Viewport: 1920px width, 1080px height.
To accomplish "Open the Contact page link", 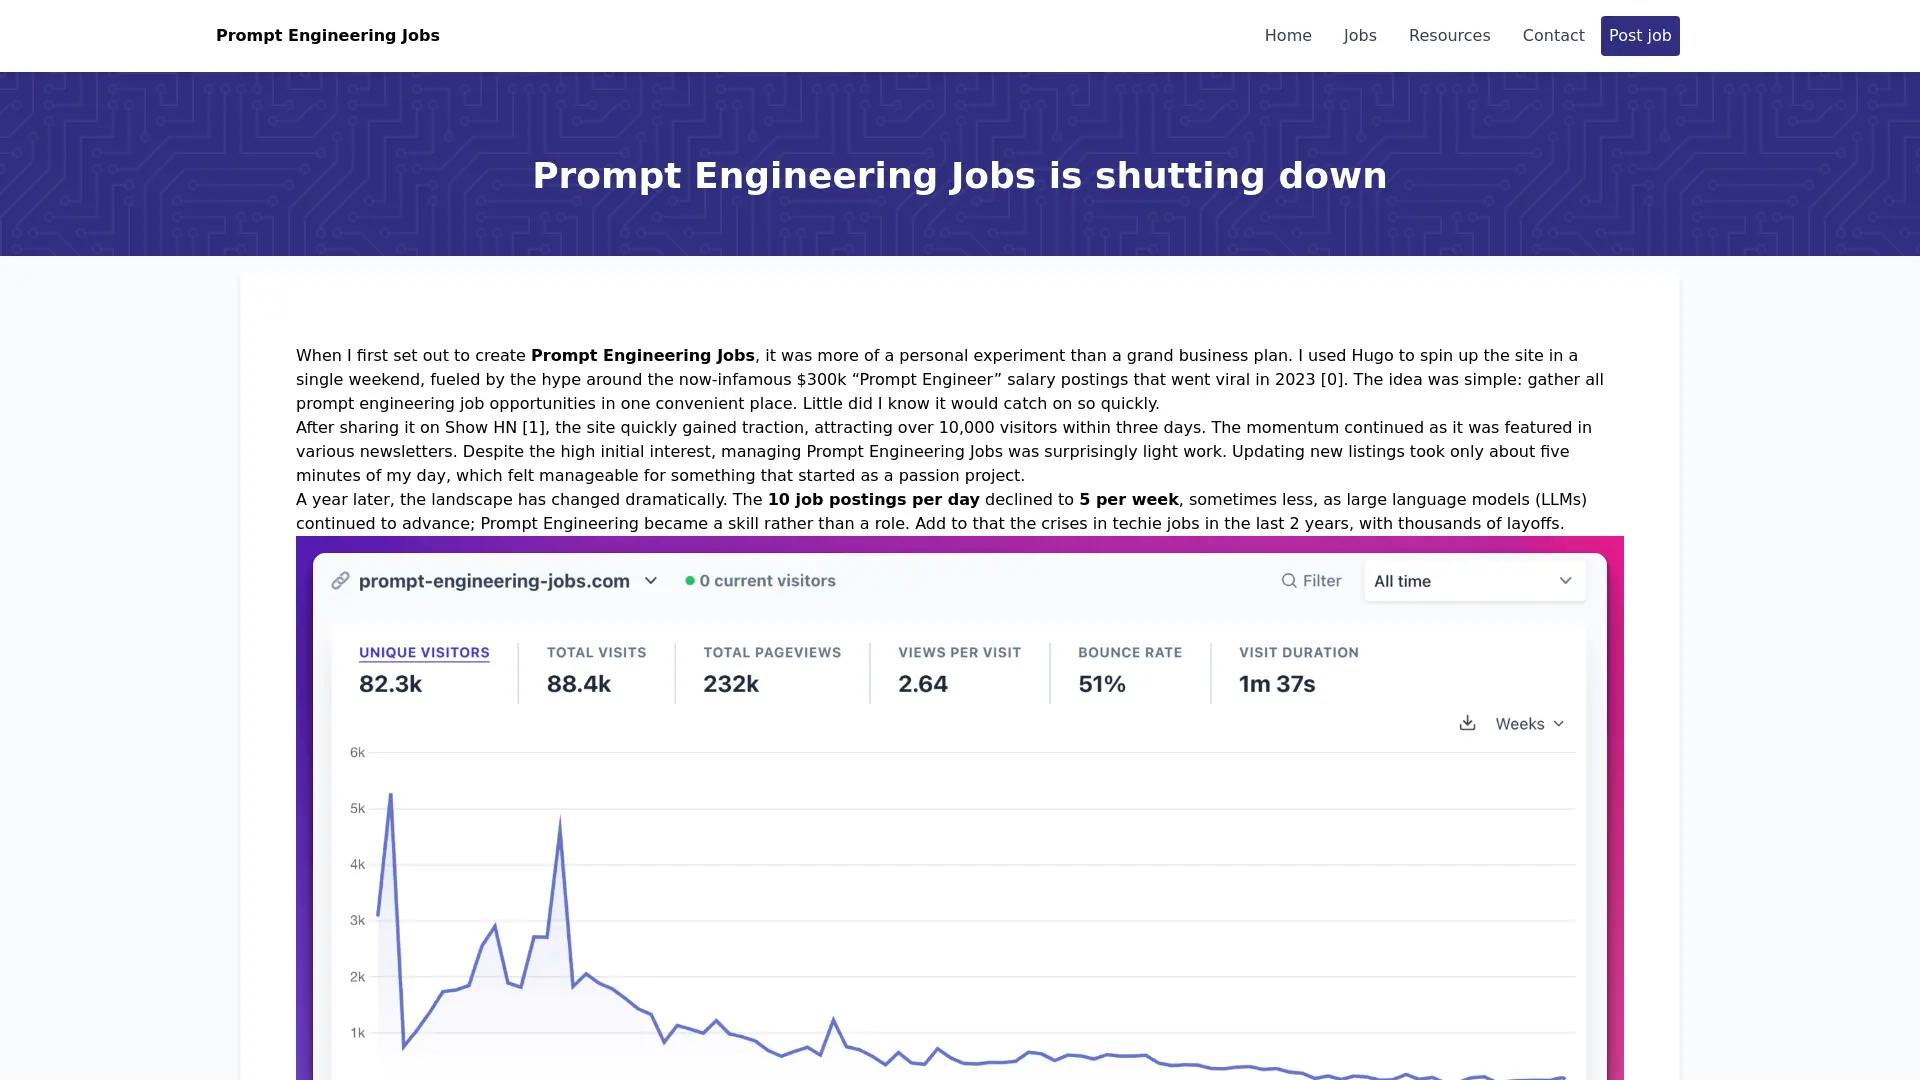I will tap(1553, 35).
